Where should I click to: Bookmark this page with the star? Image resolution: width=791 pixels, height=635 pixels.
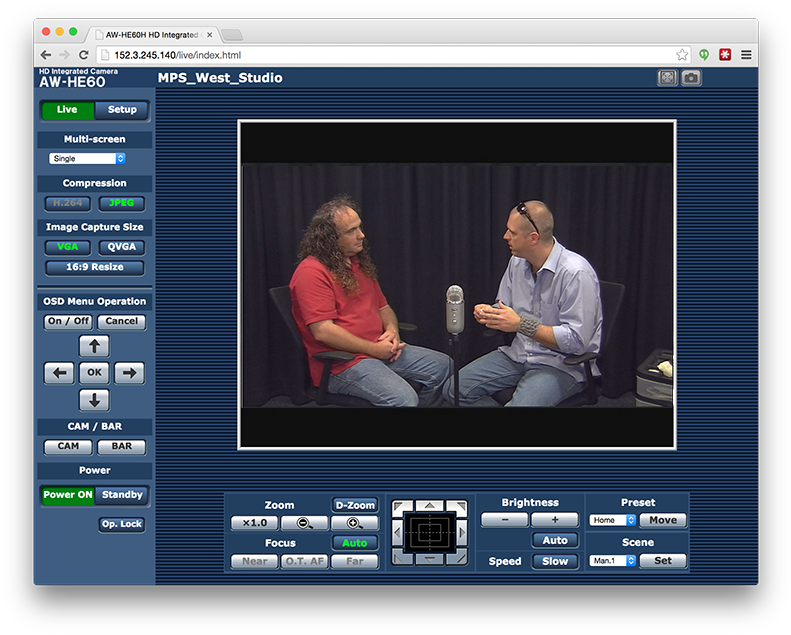[682, 55]
